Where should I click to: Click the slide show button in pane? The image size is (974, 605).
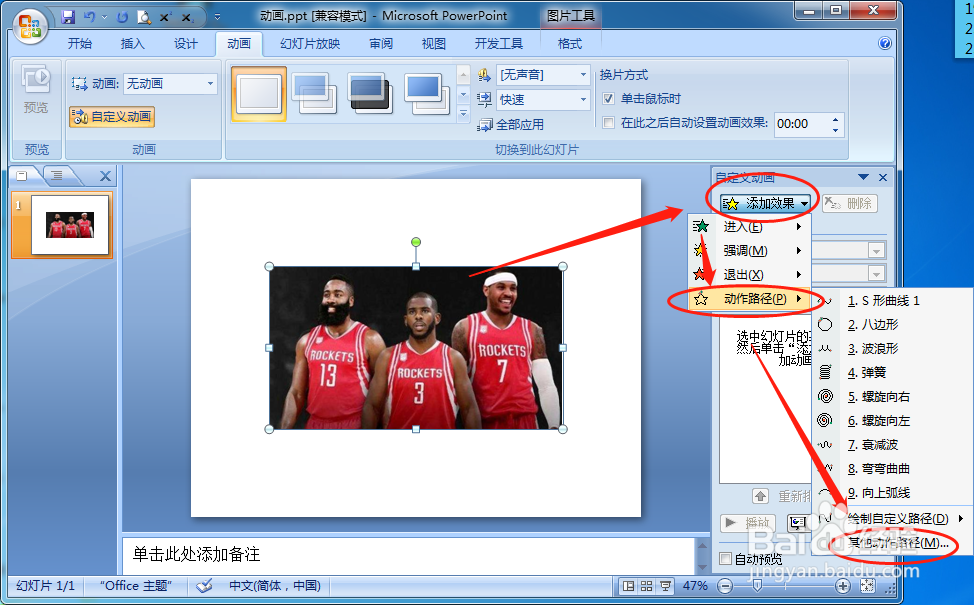click(798, 523)
